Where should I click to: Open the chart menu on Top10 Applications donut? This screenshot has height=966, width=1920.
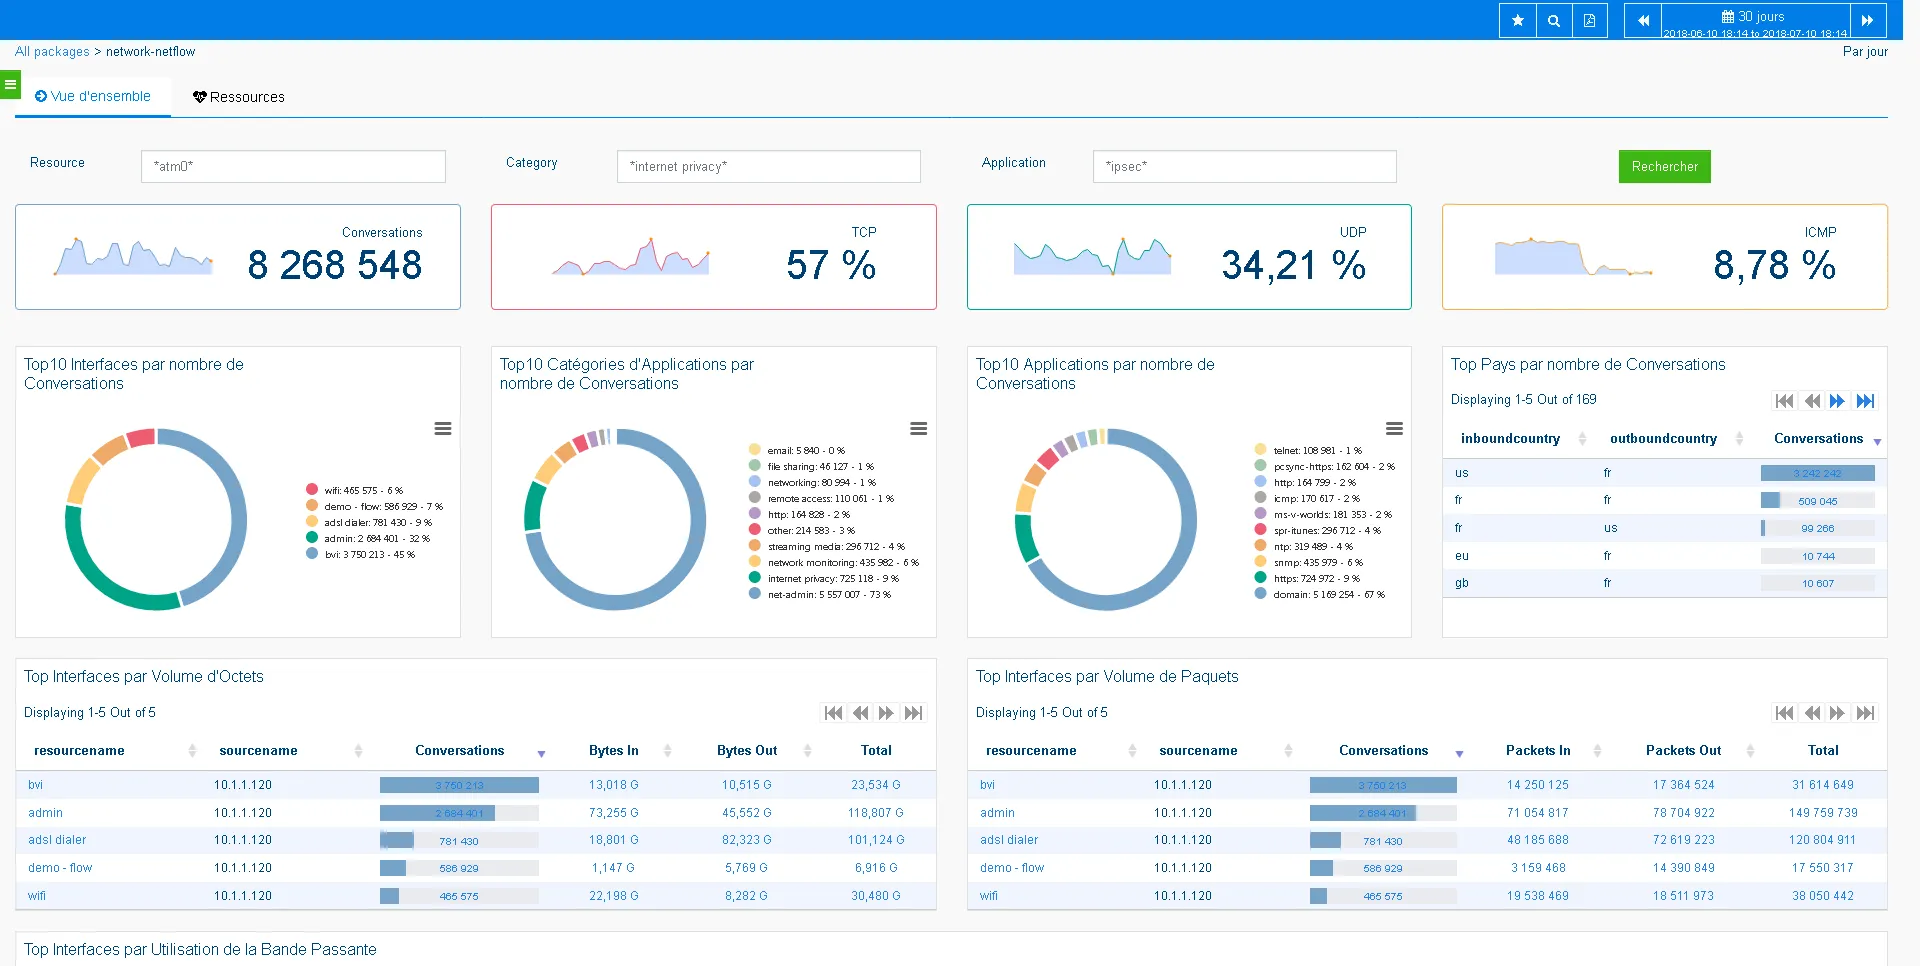(x=1394, y=428)
